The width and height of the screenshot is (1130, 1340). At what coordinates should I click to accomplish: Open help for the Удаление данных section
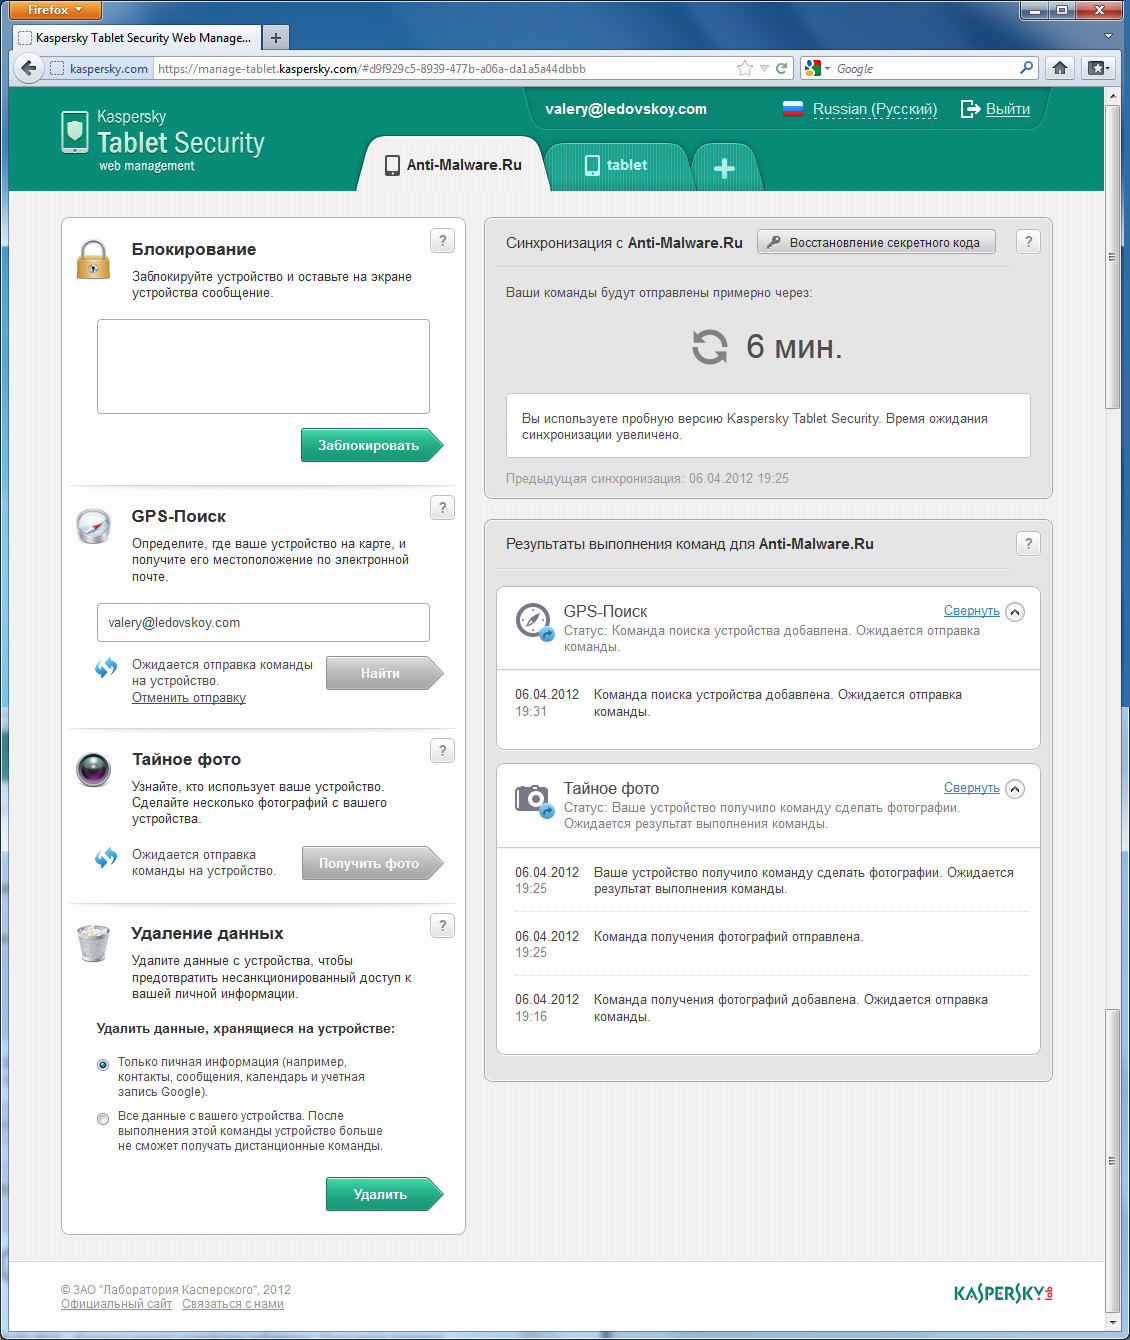443,926
